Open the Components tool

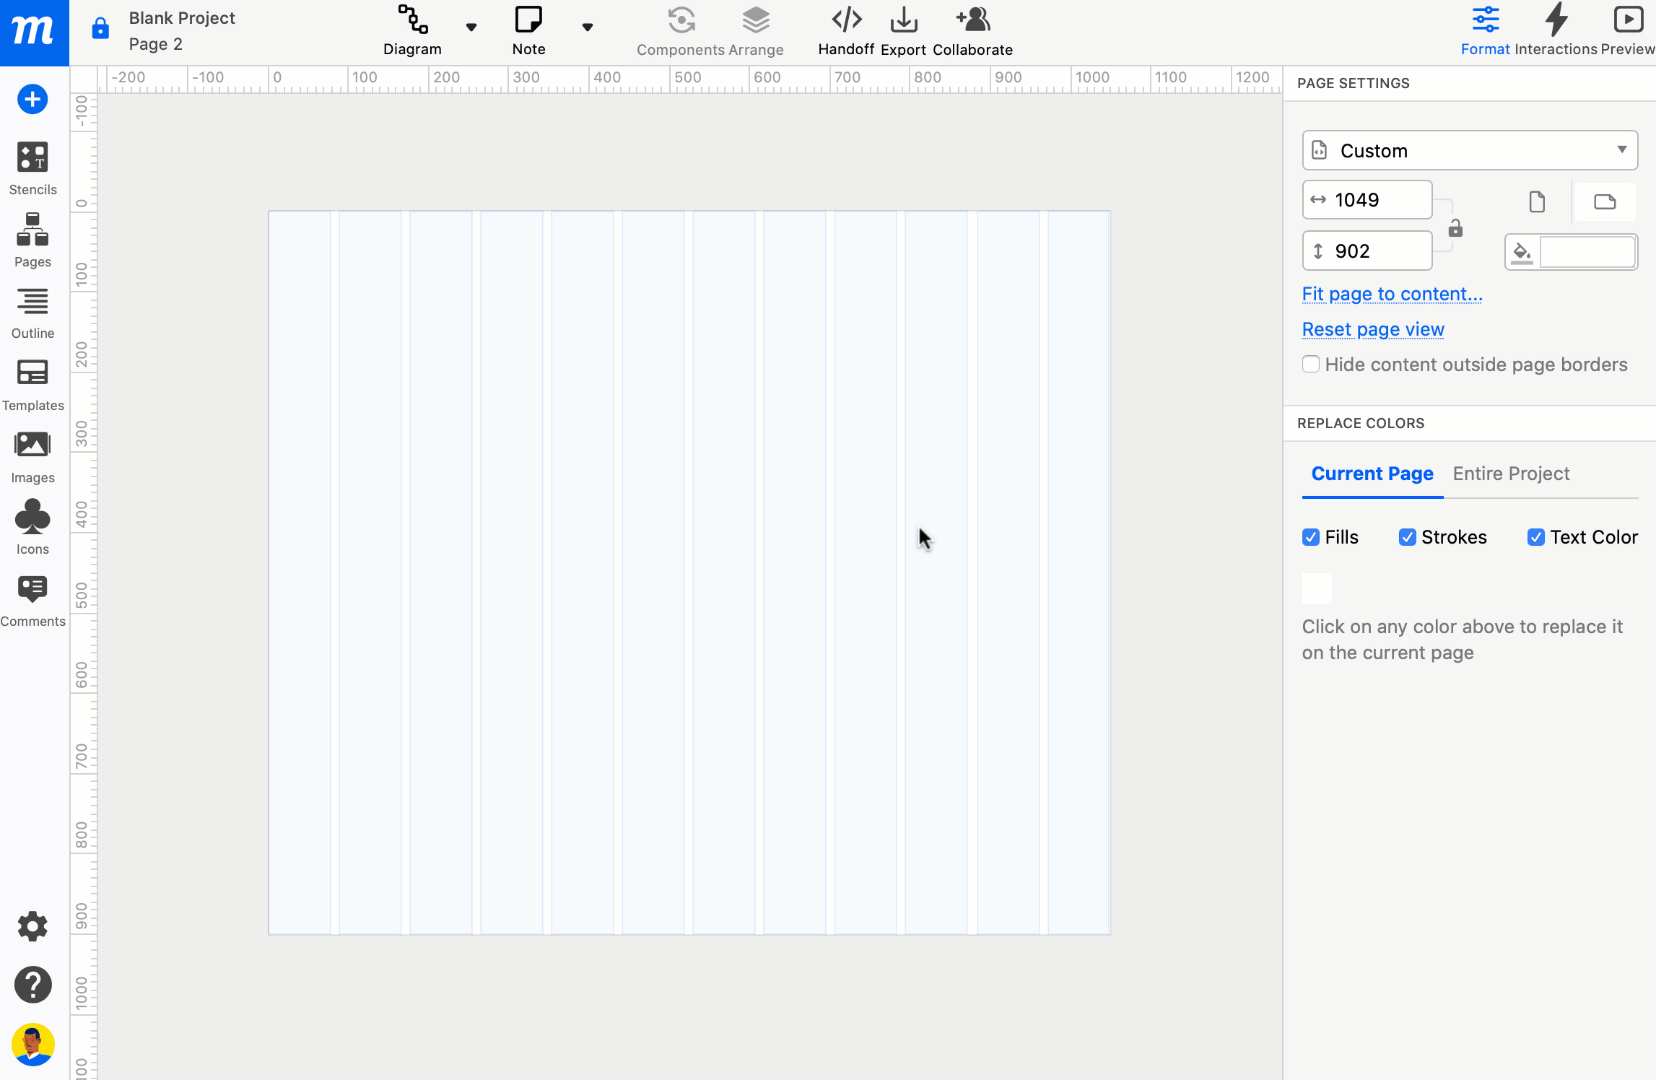coord(681,31)
